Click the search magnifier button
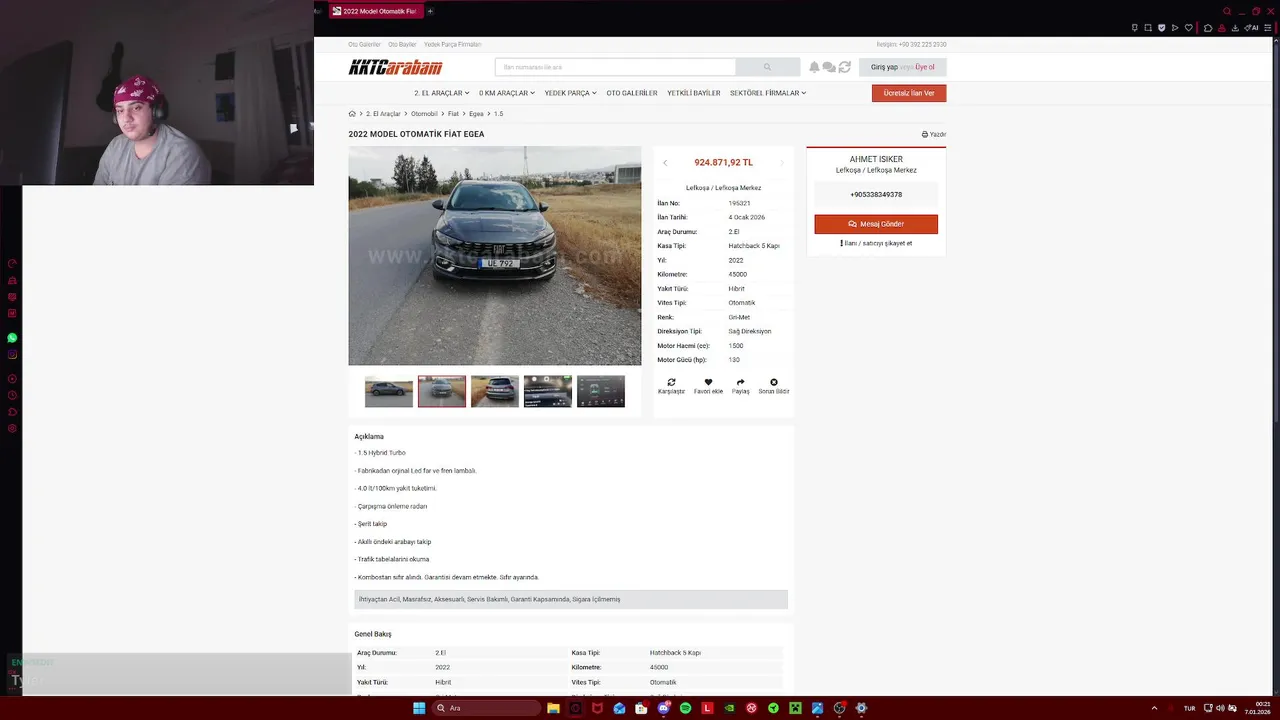Image resolution: width=1280 pixels, height=720 pixels. click(x=767, y=67)
